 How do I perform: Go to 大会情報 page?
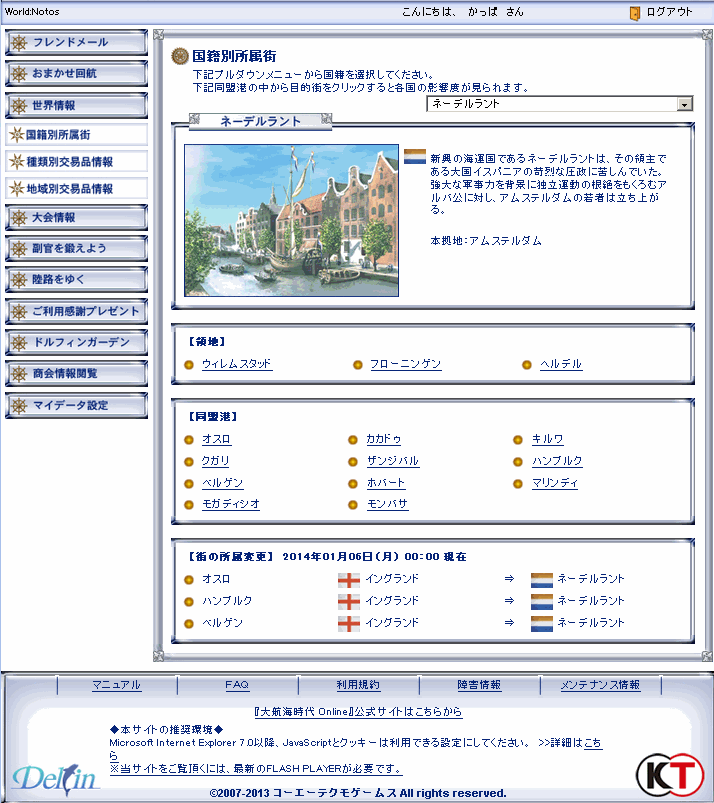point(76,218)
